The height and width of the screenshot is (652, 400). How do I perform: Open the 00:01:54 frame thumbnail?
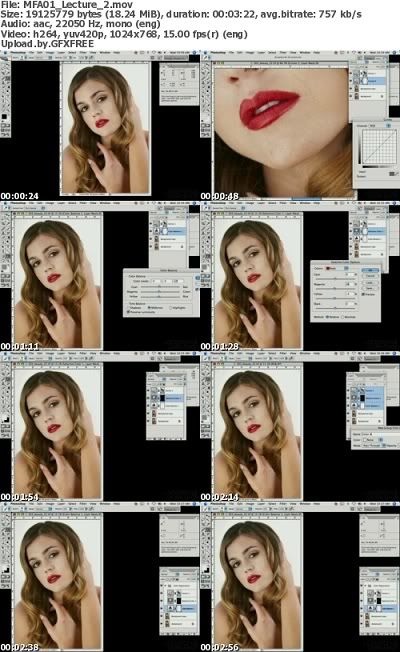click(x=100, y=427)
